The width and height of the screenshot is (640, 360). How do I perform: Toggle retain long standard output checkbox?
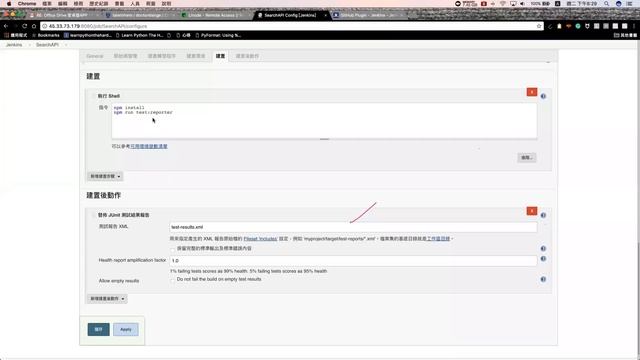(x=173, y=249)
